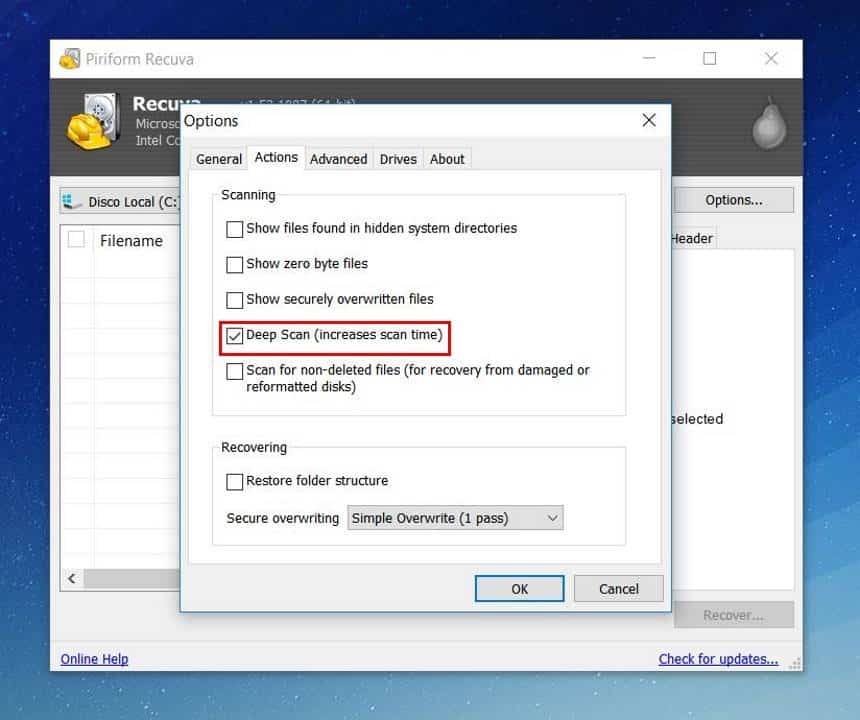Screen dimensions: 860x720
Task: Click the Options... button in Recuva
Action: [733, 200]
